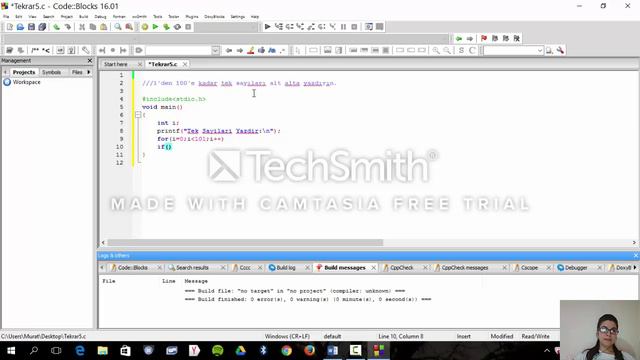Open Google Chrome from the taskbar
The height and width of the screenshot is (360, 640).
point(286,351)
